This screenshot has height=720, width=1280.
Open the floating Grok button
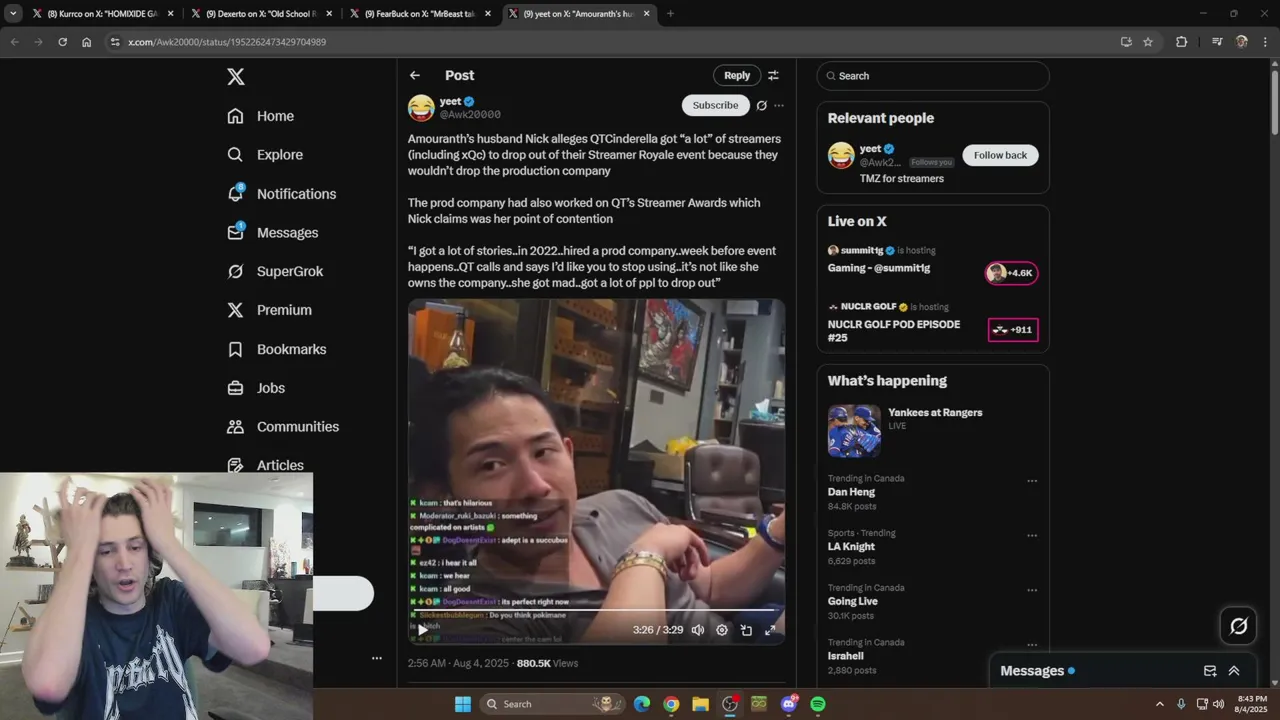(x=1238, y=626)
